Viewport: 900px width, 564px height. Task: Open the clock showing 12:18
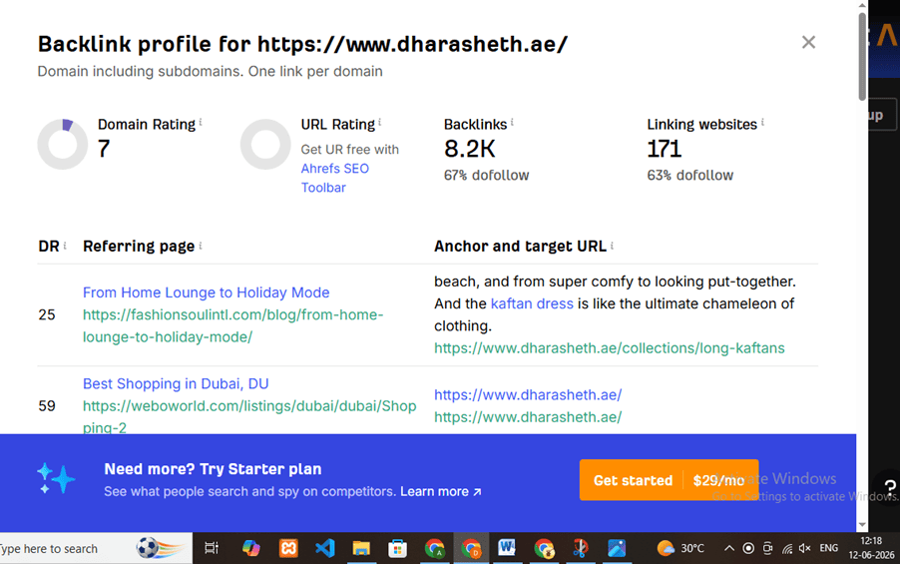(871, 548)
